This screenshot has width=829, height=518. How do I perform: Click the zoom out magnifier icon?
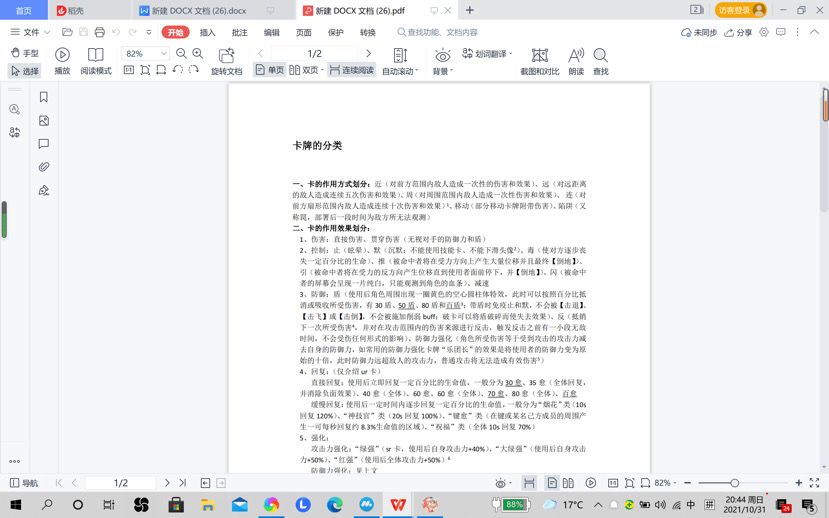(x=181, y=53)
